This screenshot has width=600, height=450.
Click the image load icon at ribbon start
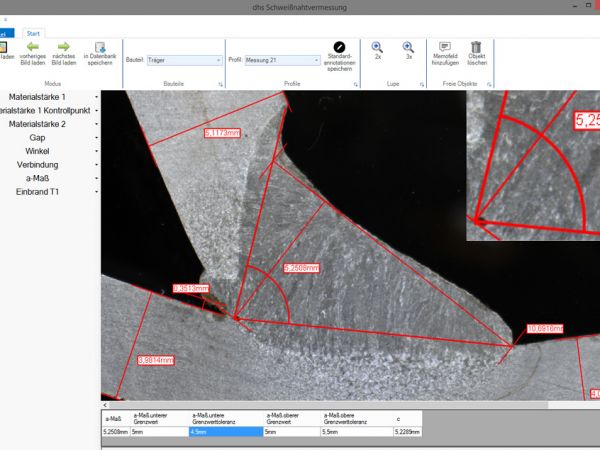(x=3, y=47)
